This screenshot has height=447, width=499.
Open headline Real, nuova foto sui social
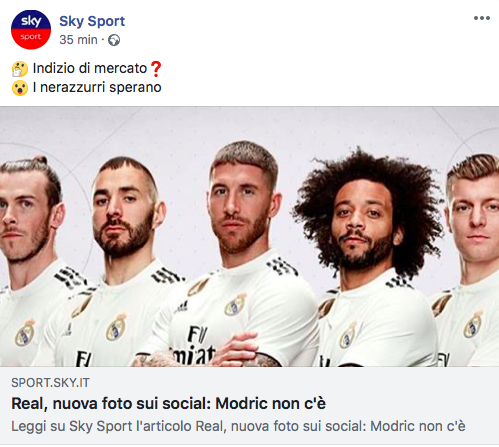tap(168, 404)
